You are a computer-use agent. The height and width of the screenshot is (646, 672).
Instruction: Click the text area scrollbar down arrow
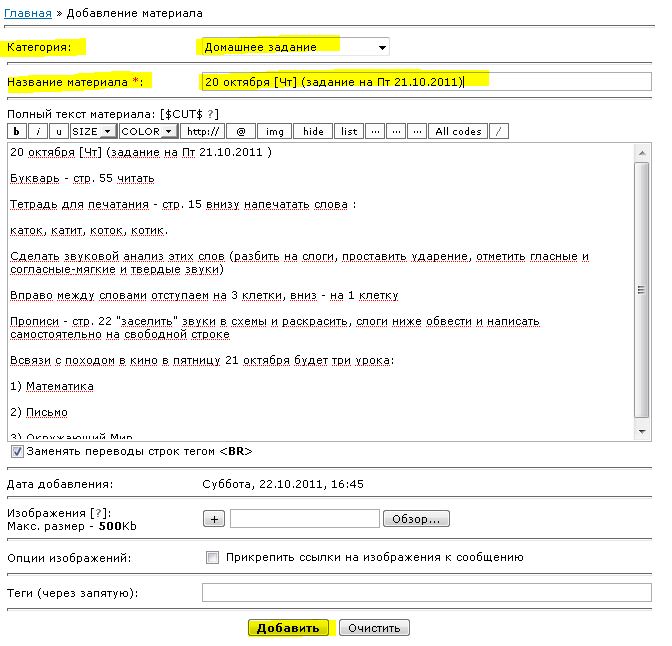coord(642,432)
